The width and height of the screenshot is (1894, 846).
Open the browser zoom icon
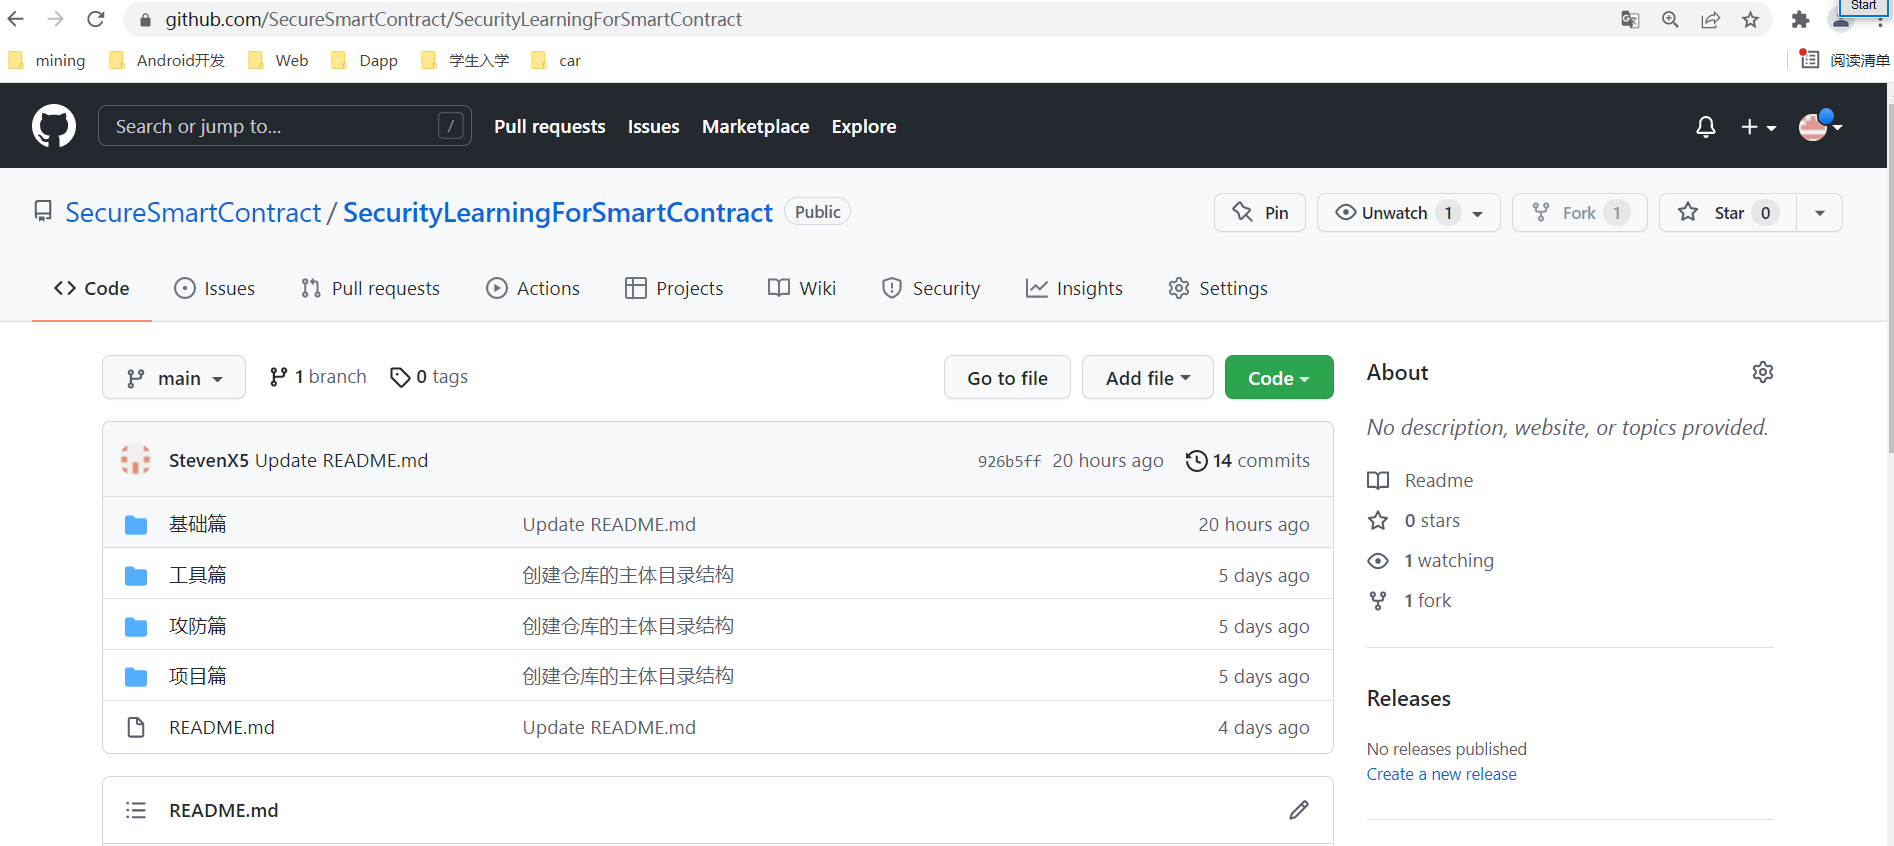click(x=1670, y=19)
